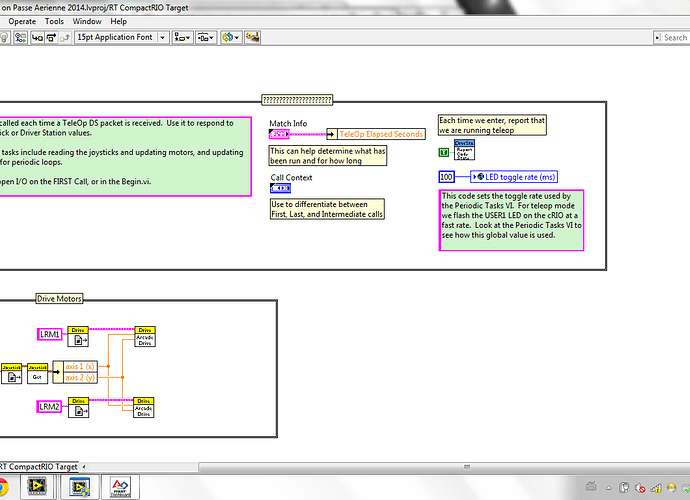Viewport: 690px width, 500px height.
Task: Select lower Arcade Drive VI
Action: pyautogui.click(x=143, y=407)
